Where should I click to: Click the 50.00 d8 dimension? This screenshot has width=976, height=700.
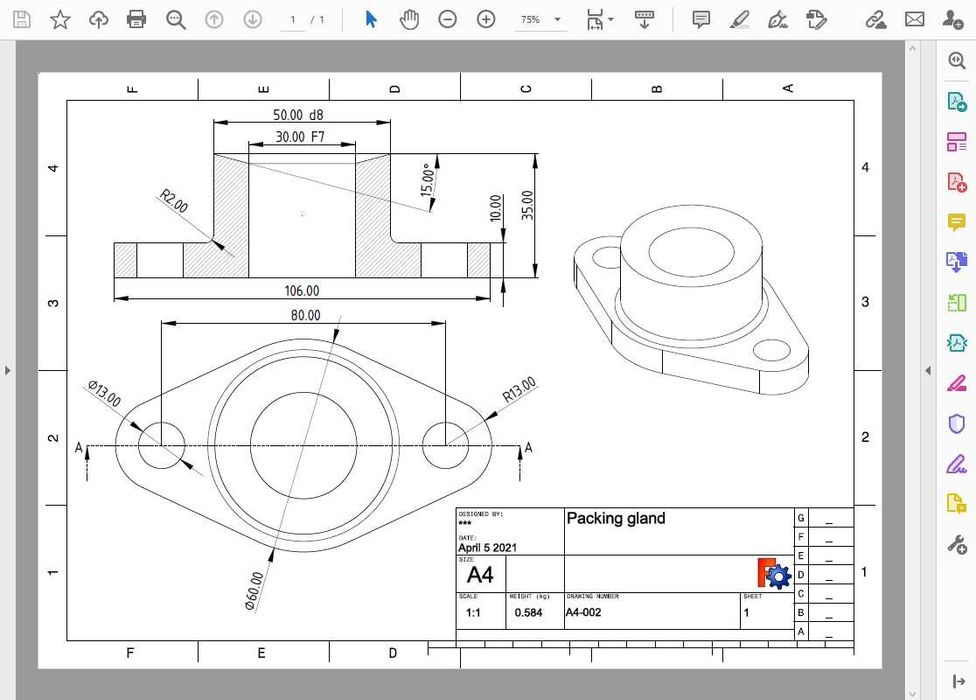tap(298, 114)
